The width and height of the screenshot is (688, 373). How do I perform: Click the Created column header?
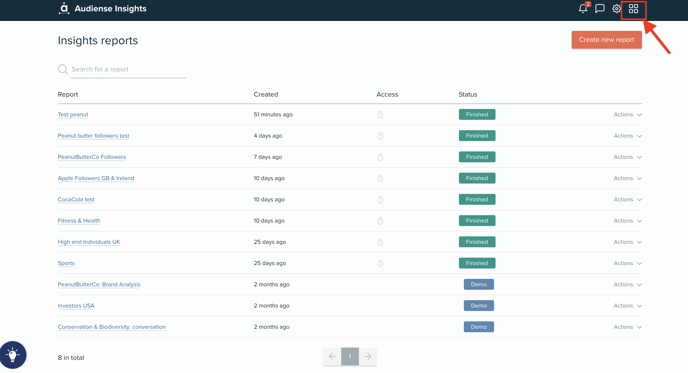coord(266,94)
